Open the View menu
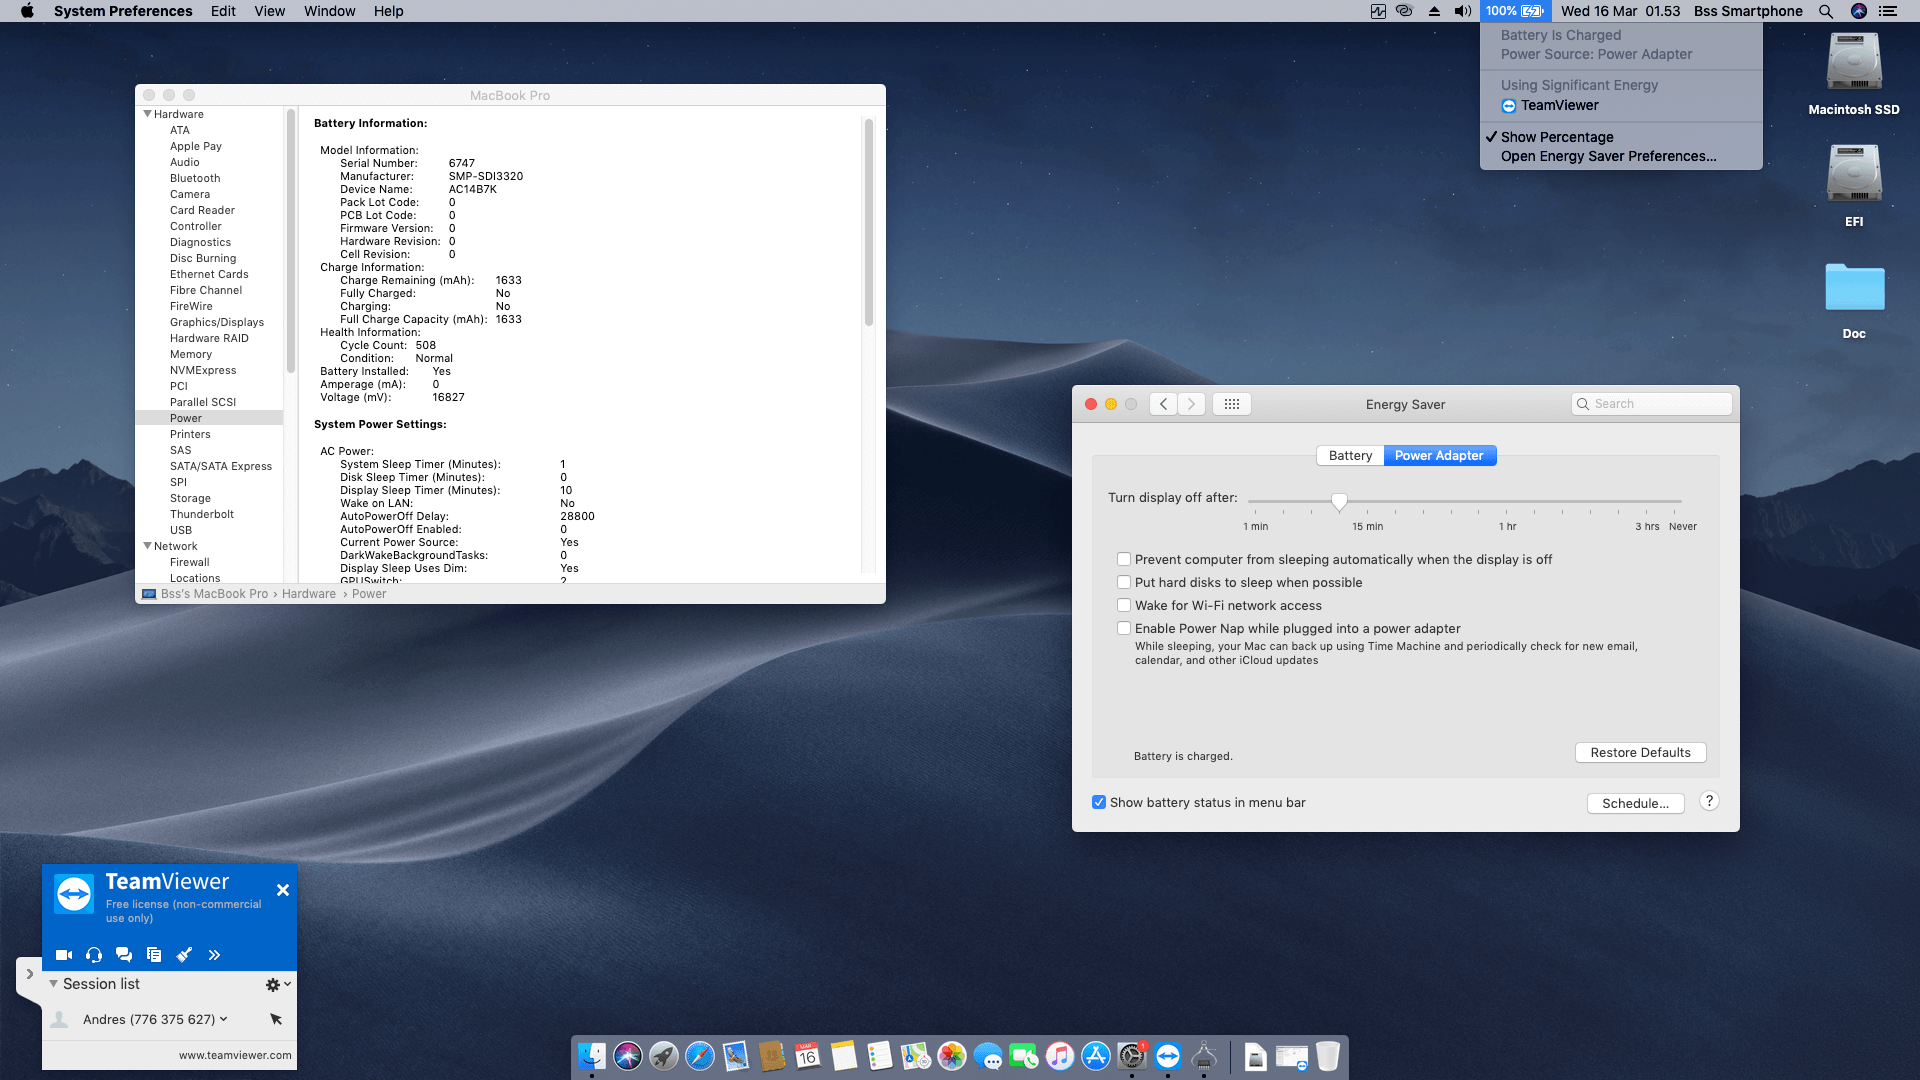Image resolution: width=1920 pixels, height=1080 pixels. coord(269,11)
